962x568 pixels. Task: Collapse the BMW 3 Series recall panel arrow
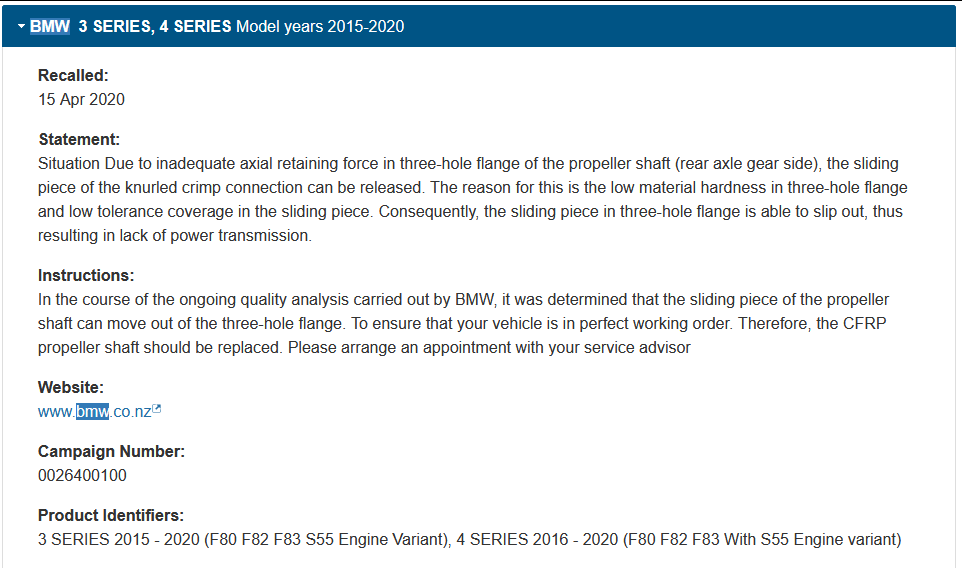[21, 26]
